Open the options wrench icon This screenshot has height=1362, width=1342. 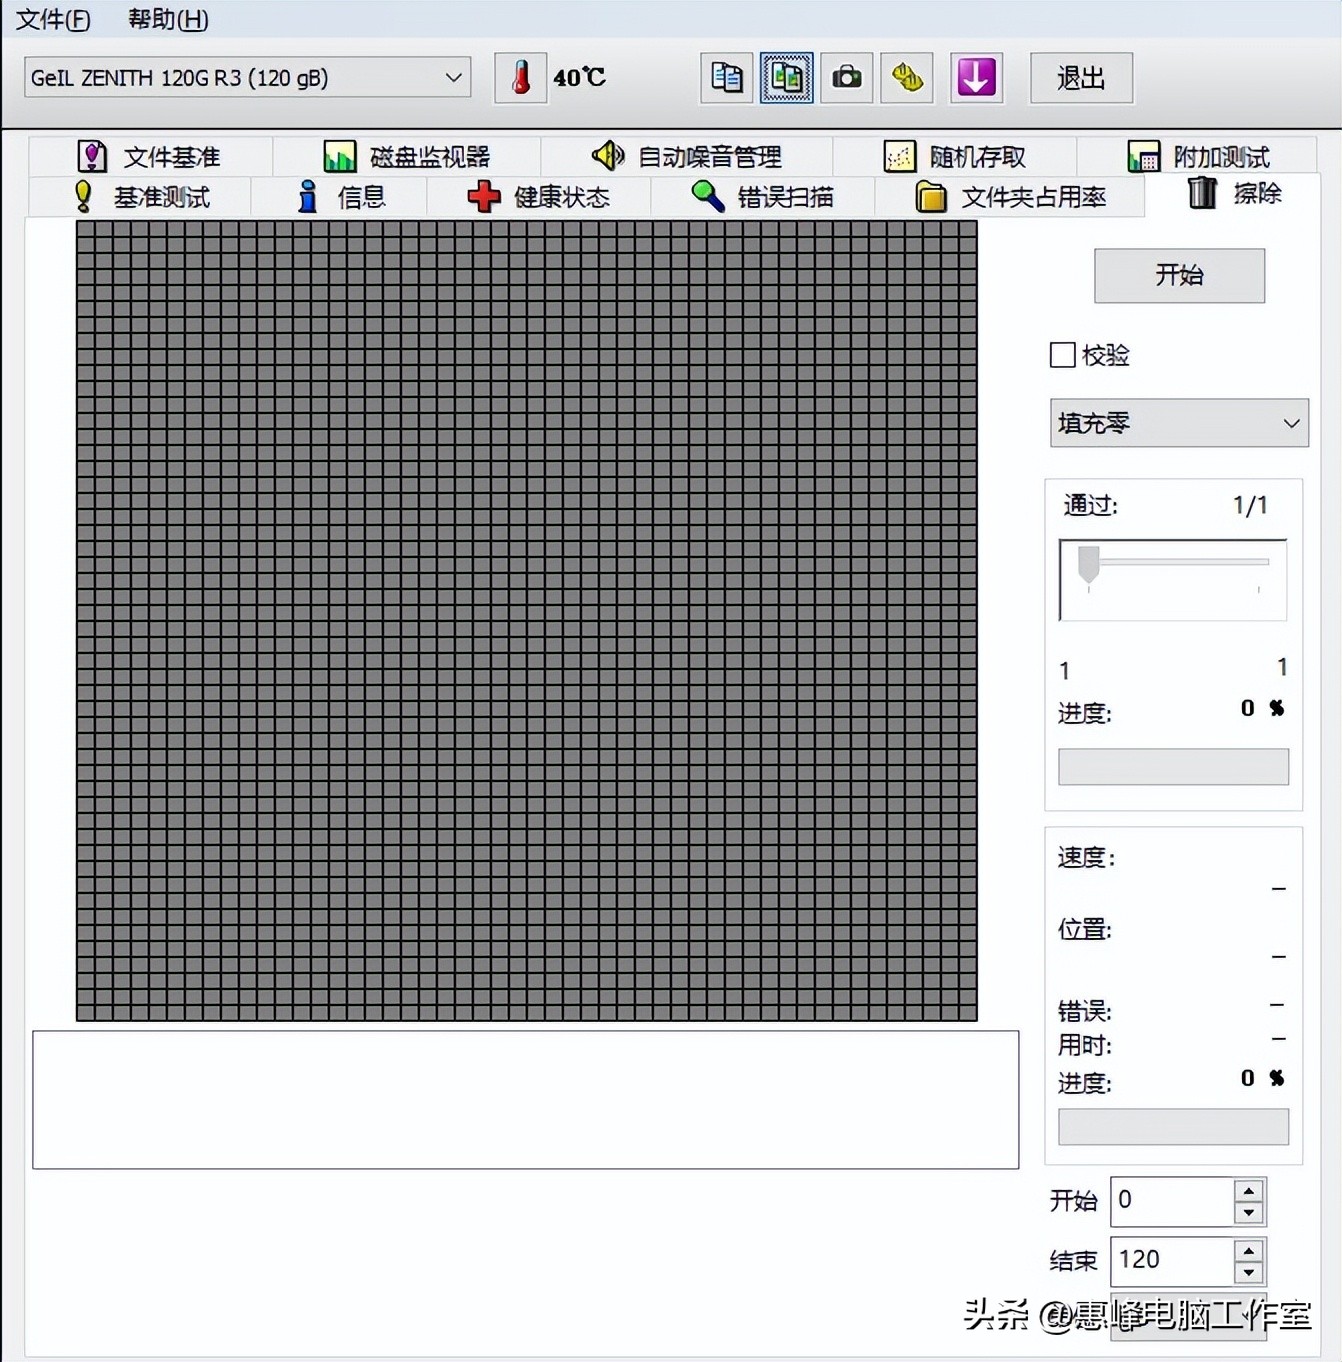click(907, 78)
